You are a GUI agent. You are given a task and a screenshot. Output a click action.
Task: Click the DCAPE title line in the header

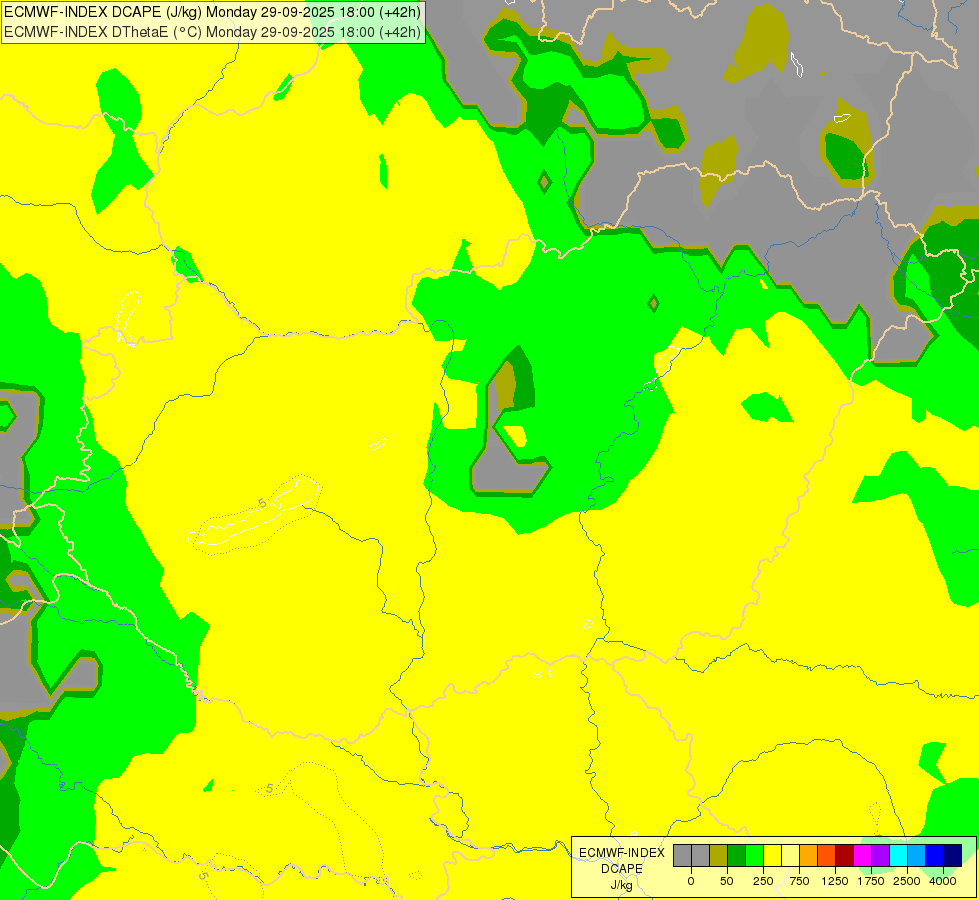212,12
